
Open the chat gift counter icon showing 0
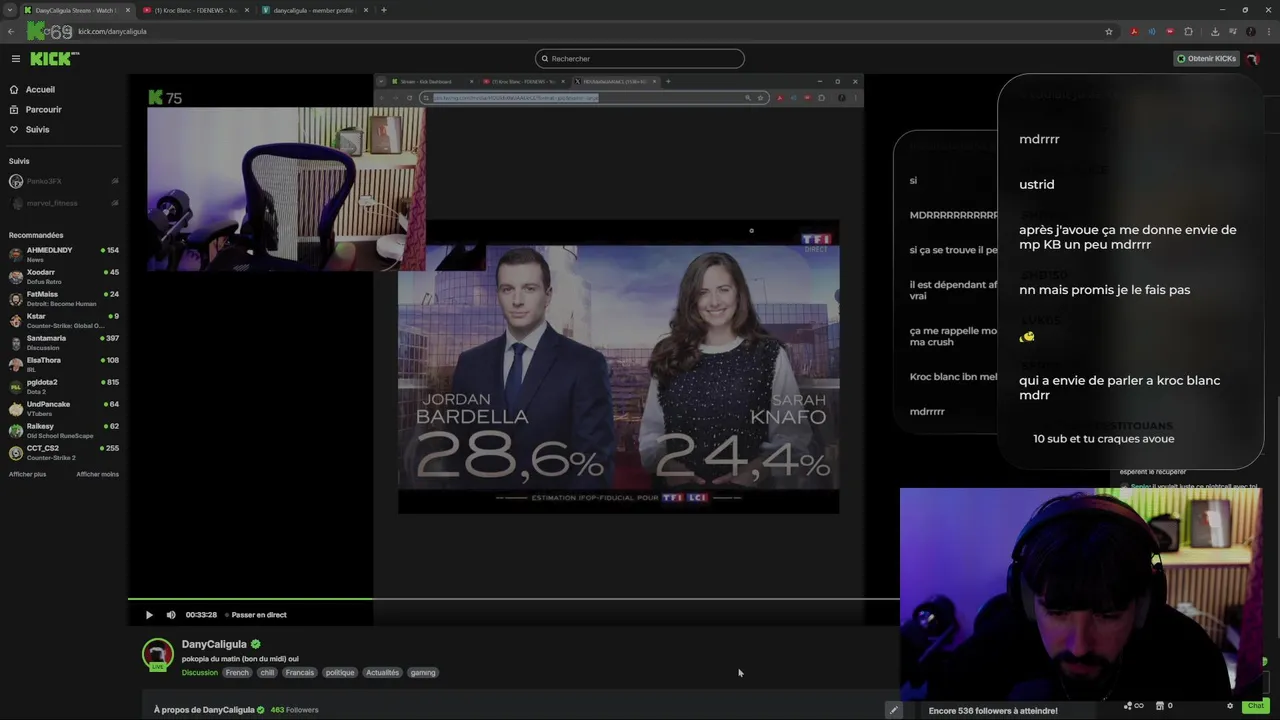[x=1165, y=706]
